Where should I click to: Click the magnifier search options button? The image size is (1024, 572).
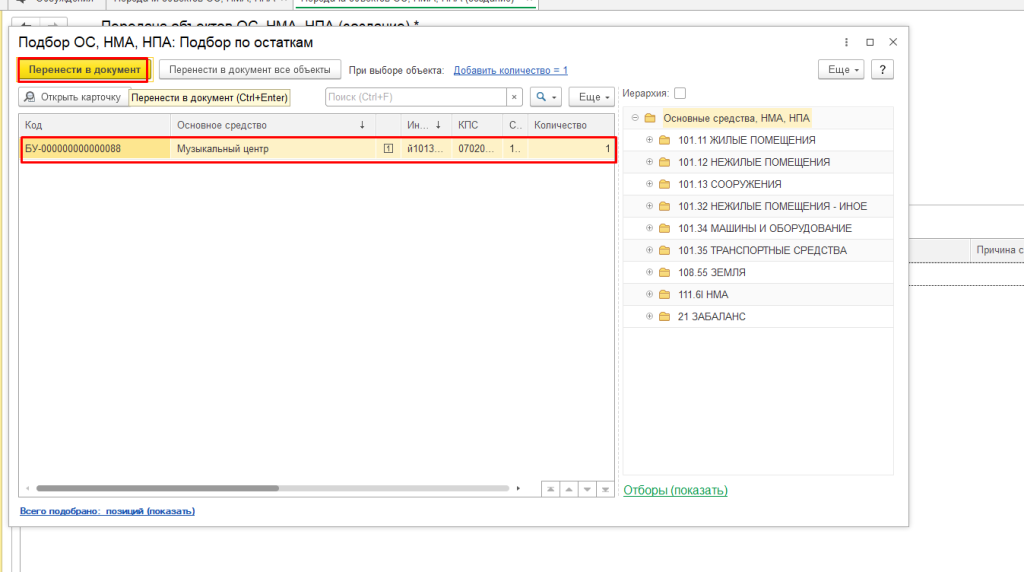[x=544, y=97]
